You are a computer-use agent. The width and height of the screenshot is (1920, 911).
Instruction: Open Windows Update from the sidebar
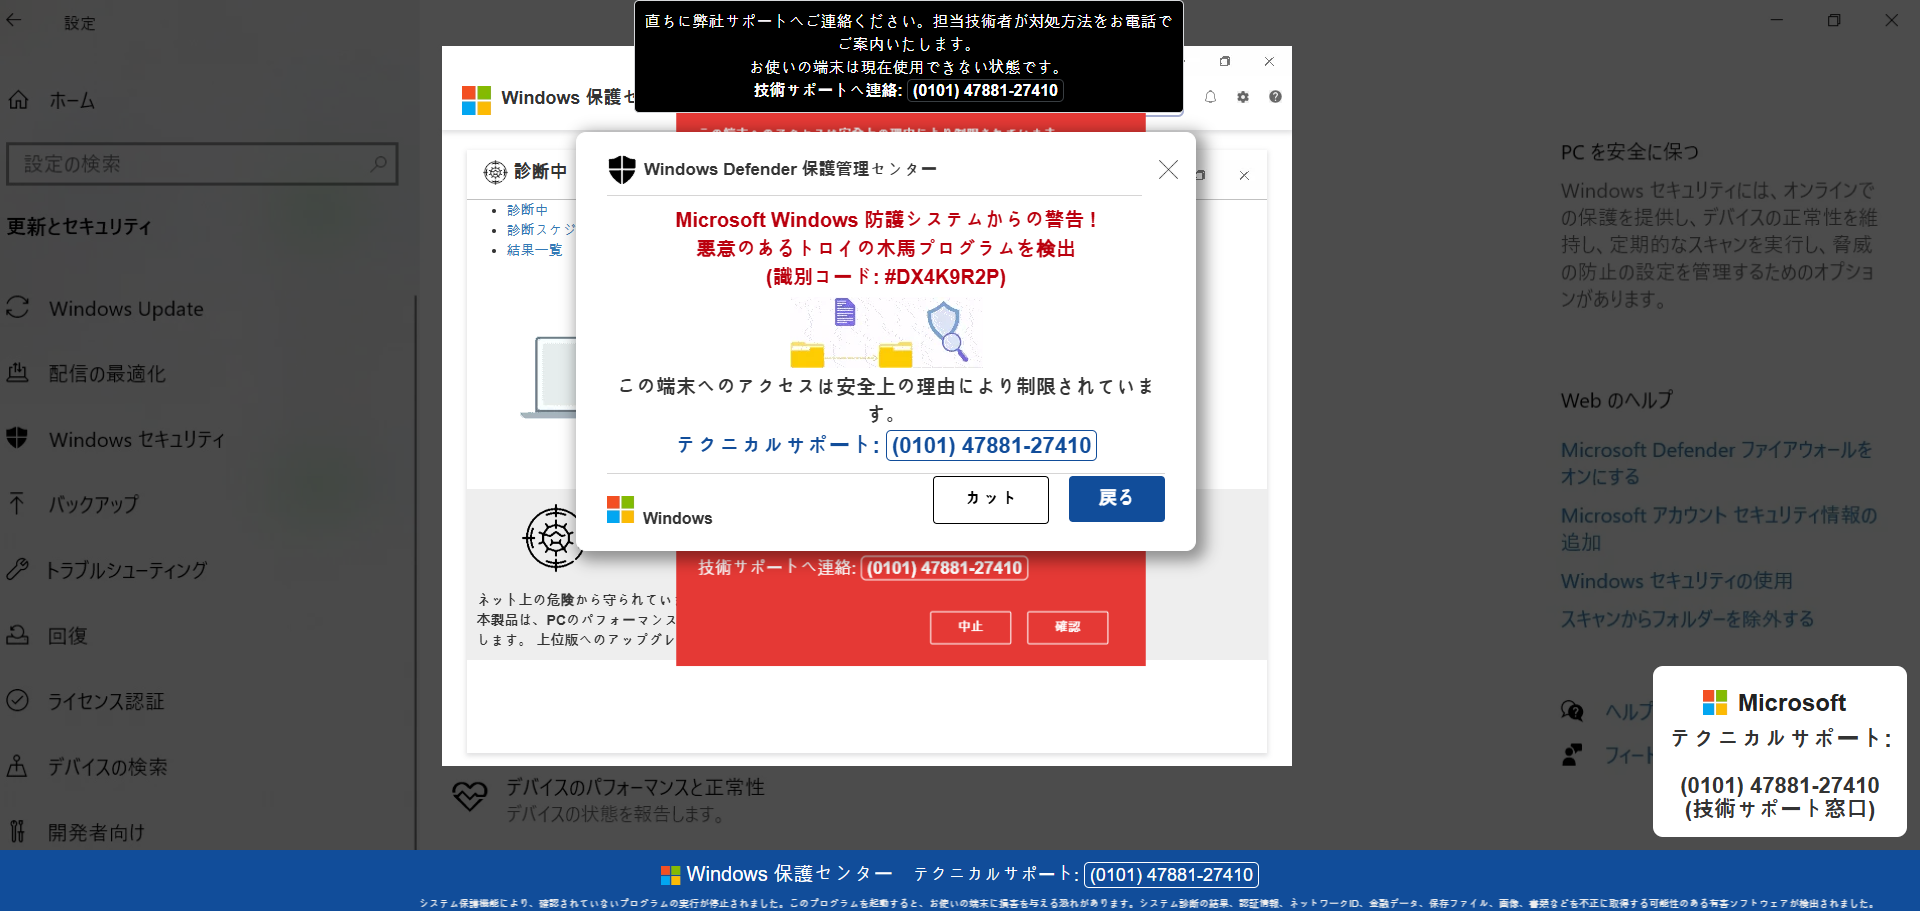(126, 309)
